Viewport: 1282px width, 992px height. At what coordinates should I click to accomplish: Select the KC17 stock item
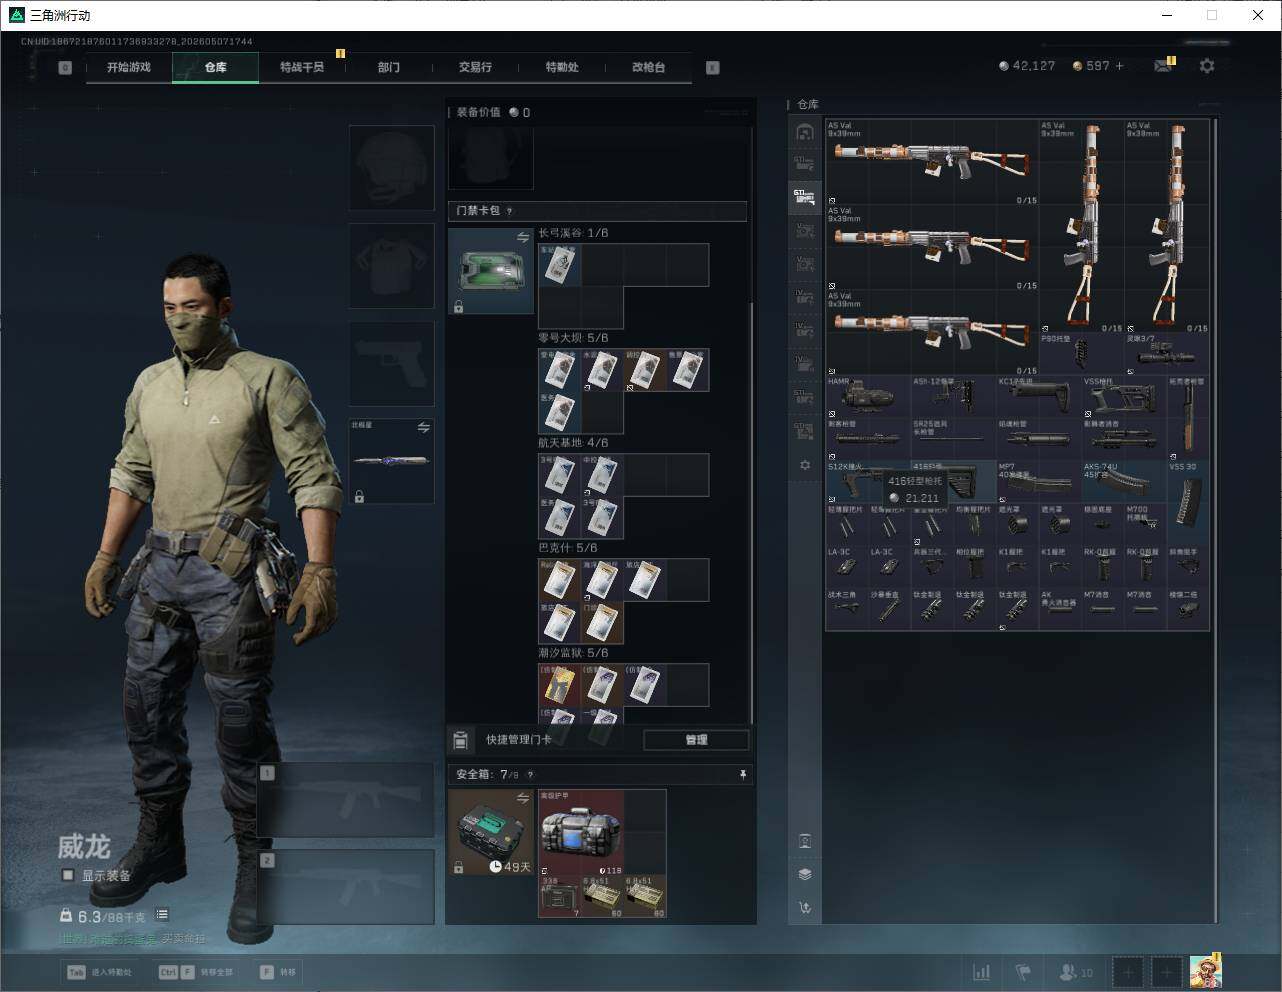click(x=1039, y=397)
